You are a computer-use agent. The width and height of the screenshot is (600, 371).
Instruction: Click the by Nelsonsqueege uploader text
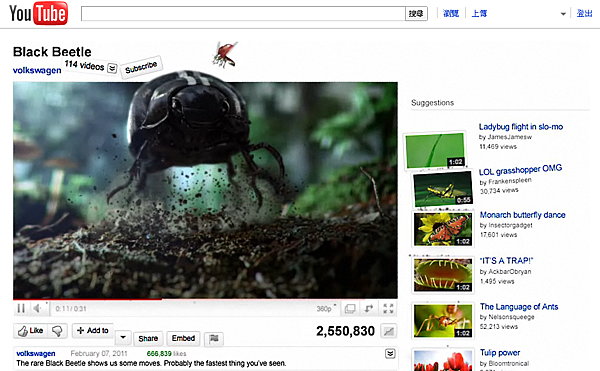pyautogui.click(x=507, y=317)
